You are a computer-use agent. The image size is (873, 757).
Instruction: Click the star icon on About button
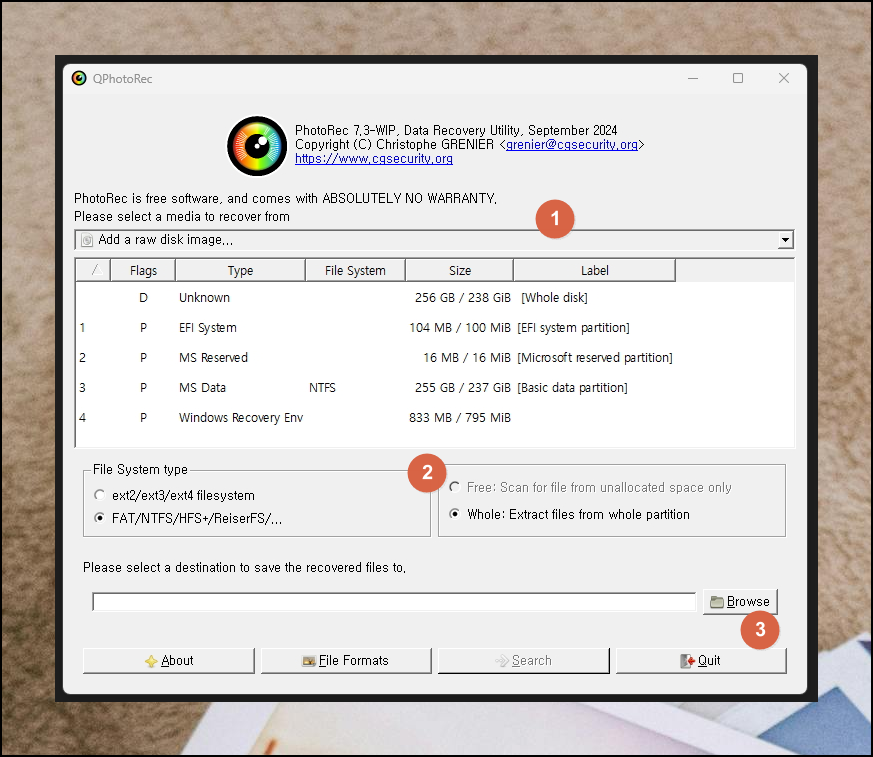pyautogui.click(x=151, y=661)
